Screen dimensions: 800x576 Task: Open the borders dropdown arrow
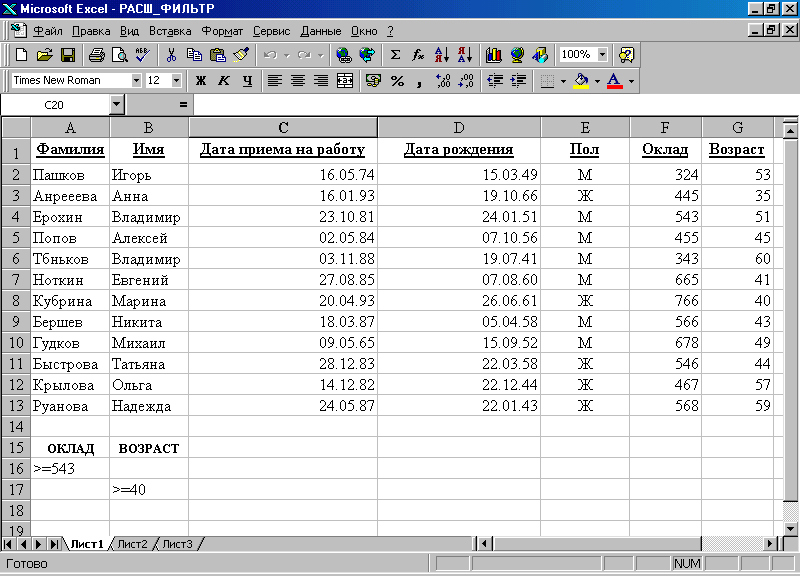[563, 81]
